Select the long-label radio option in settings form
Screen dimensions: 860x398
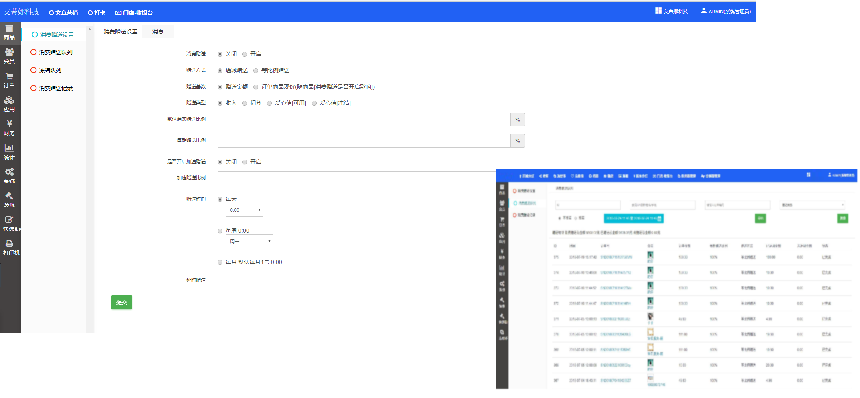(x=257, y=87)
